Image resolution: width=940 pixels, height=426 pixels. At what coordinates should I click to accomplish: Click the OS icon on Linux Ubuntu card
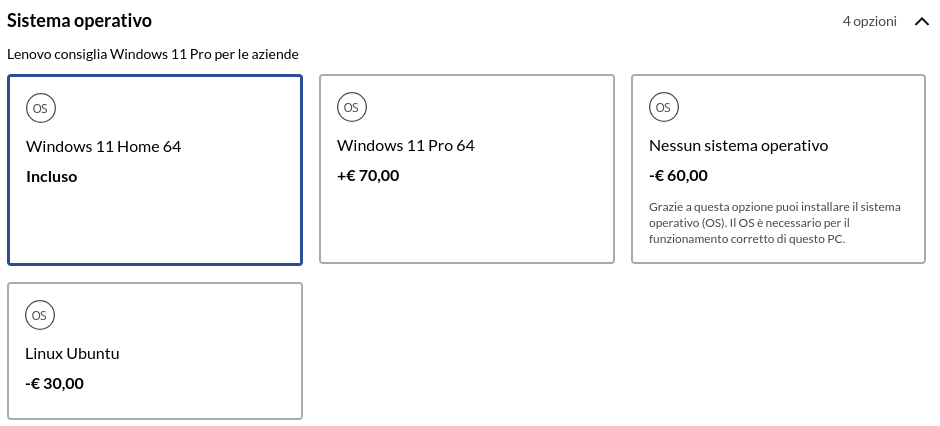click(40, 315)
